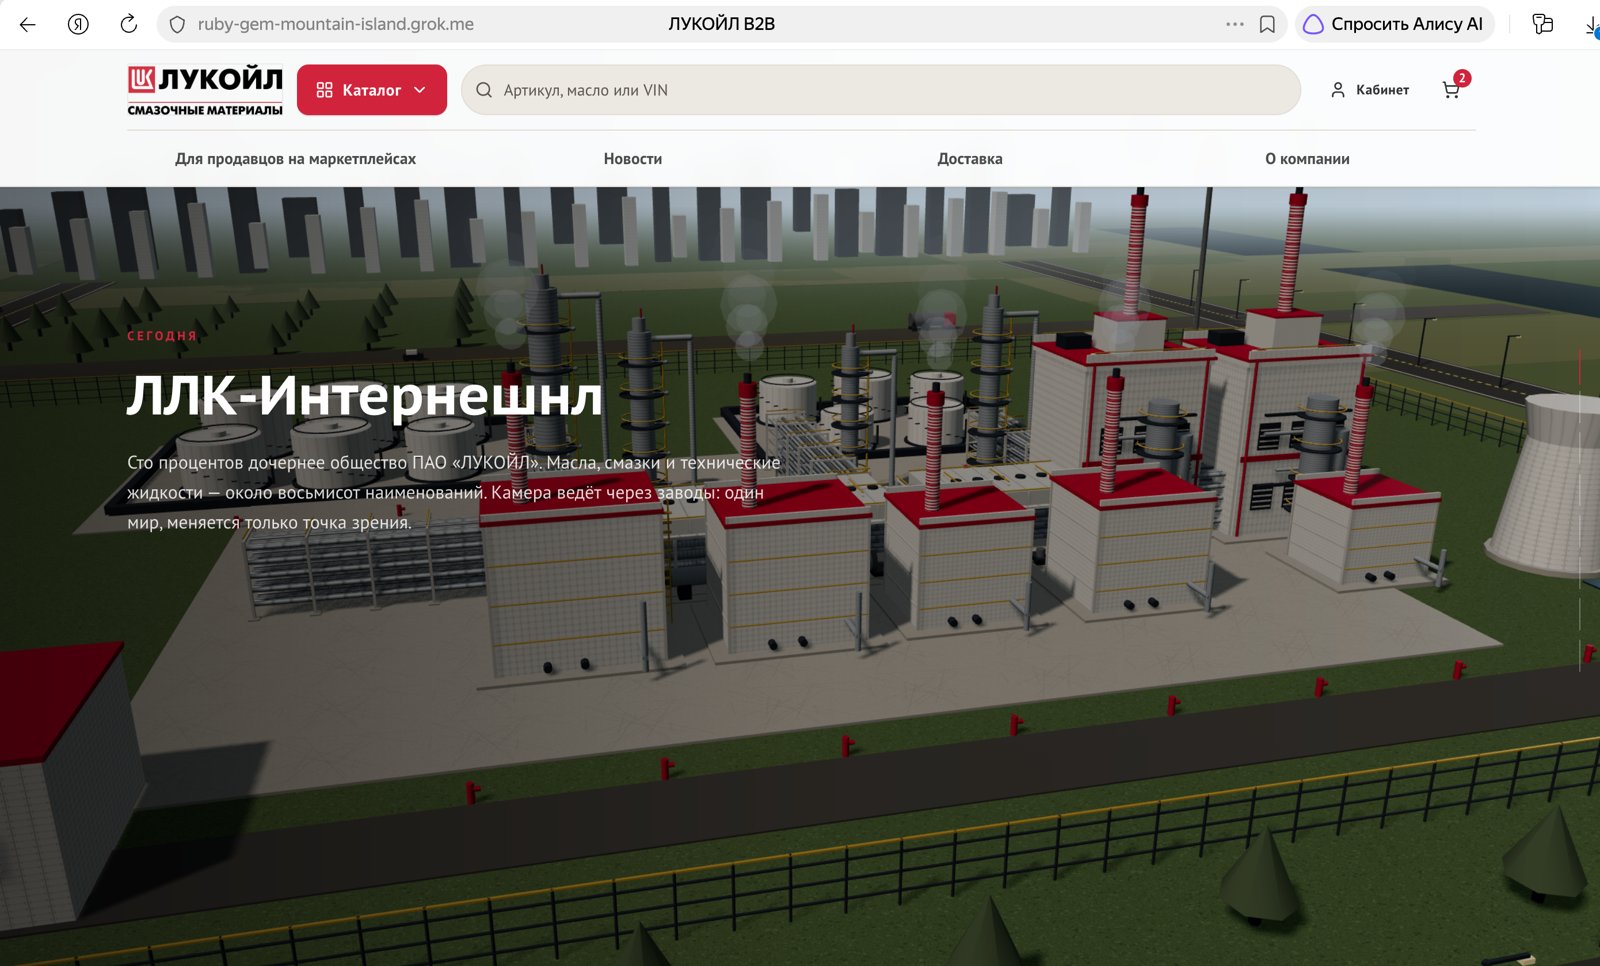Open site protection shield icon in address bar
Screen dimensions: 1600x966
[177, 24]
